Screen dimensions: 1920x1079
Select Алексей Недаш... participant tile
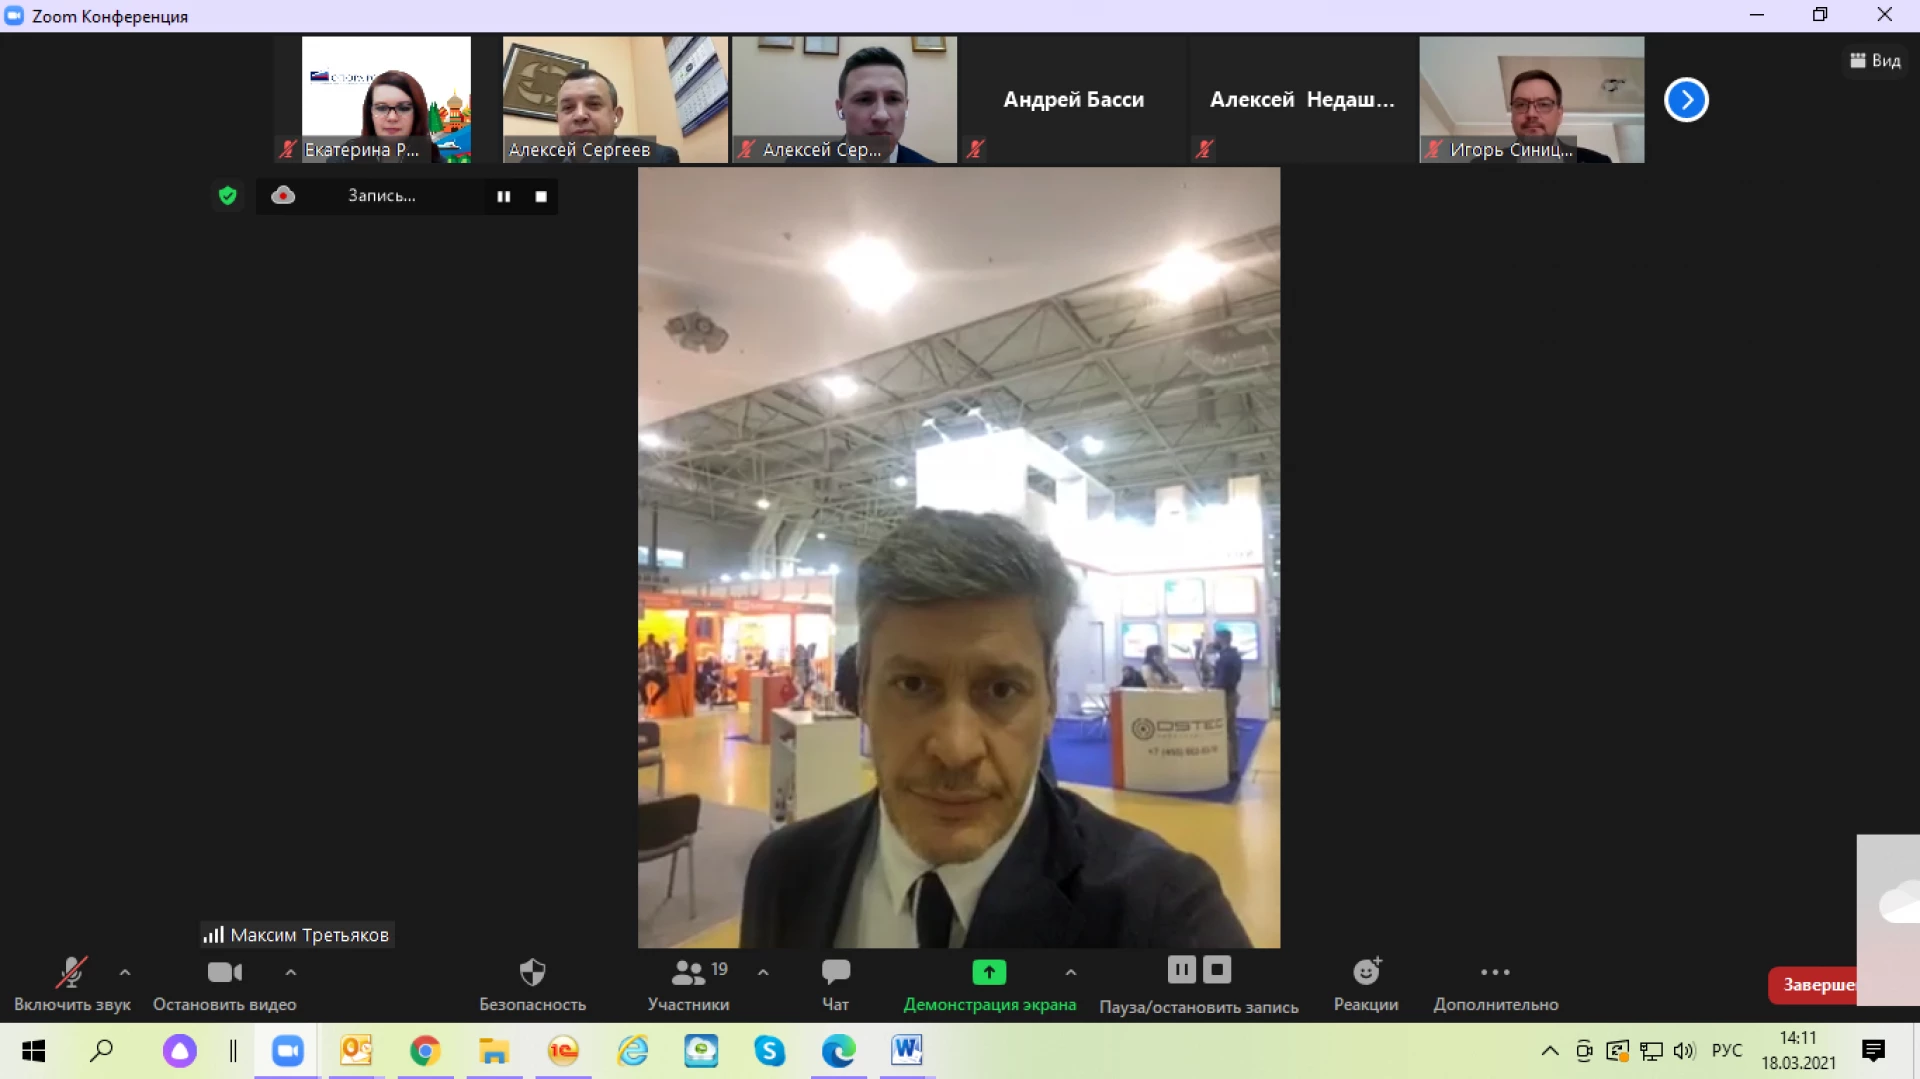pos(1302,99)
